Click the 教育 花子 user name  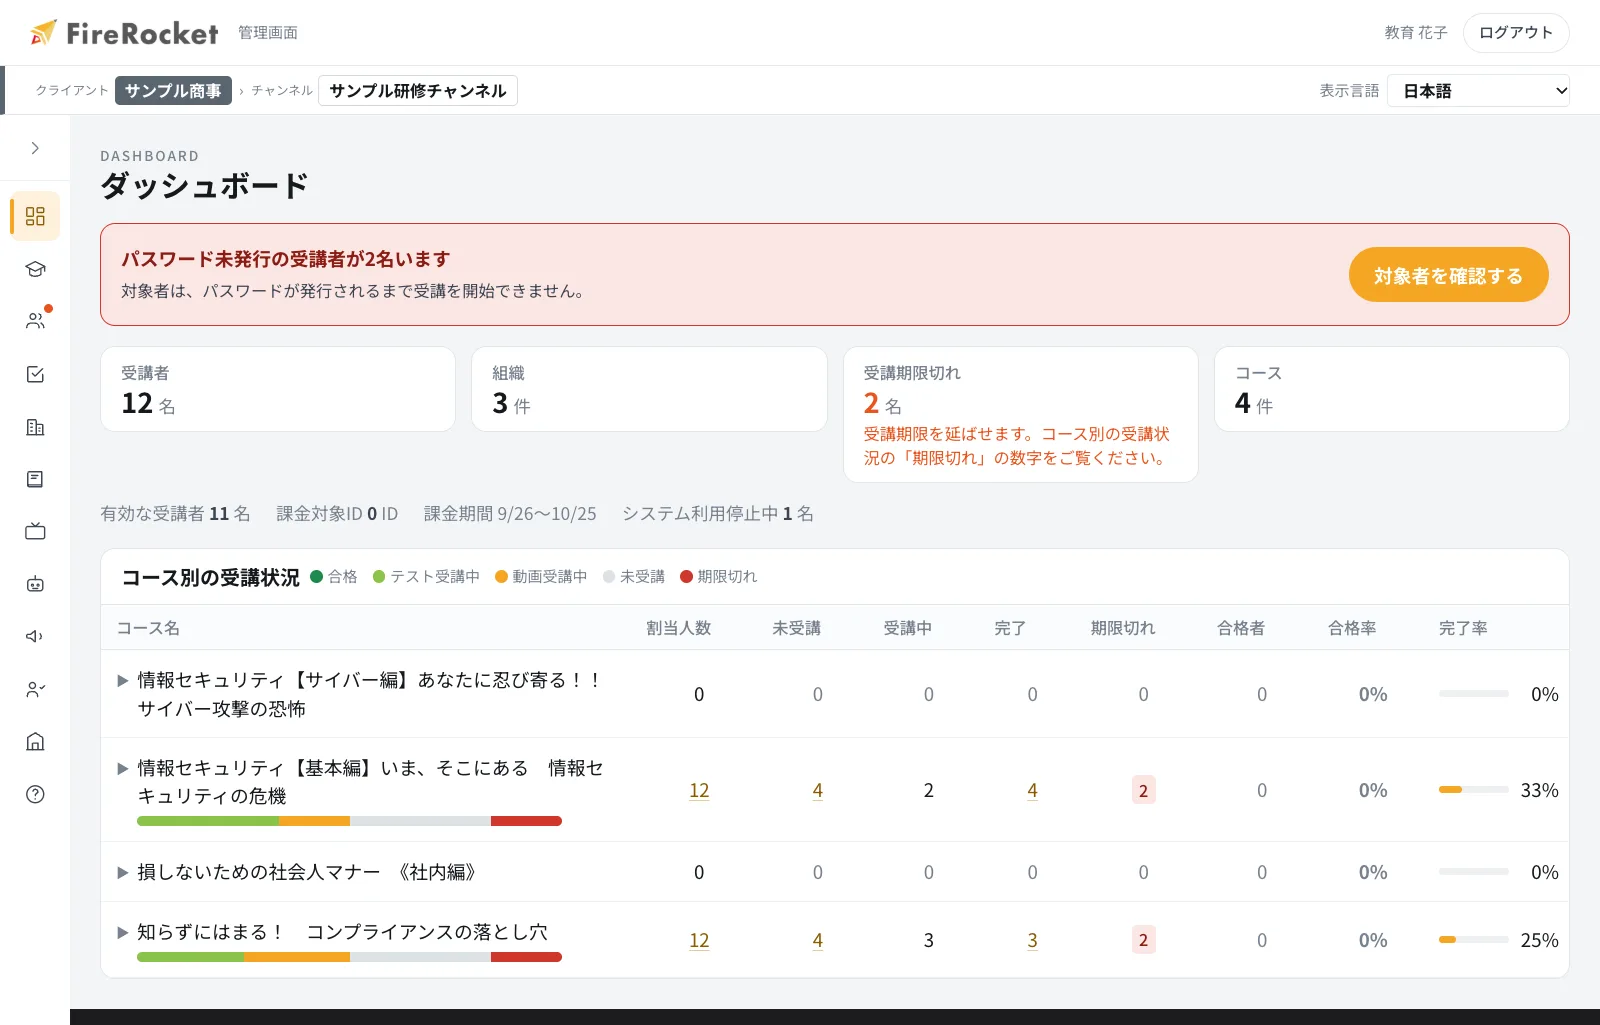[x=1416, y=33]
